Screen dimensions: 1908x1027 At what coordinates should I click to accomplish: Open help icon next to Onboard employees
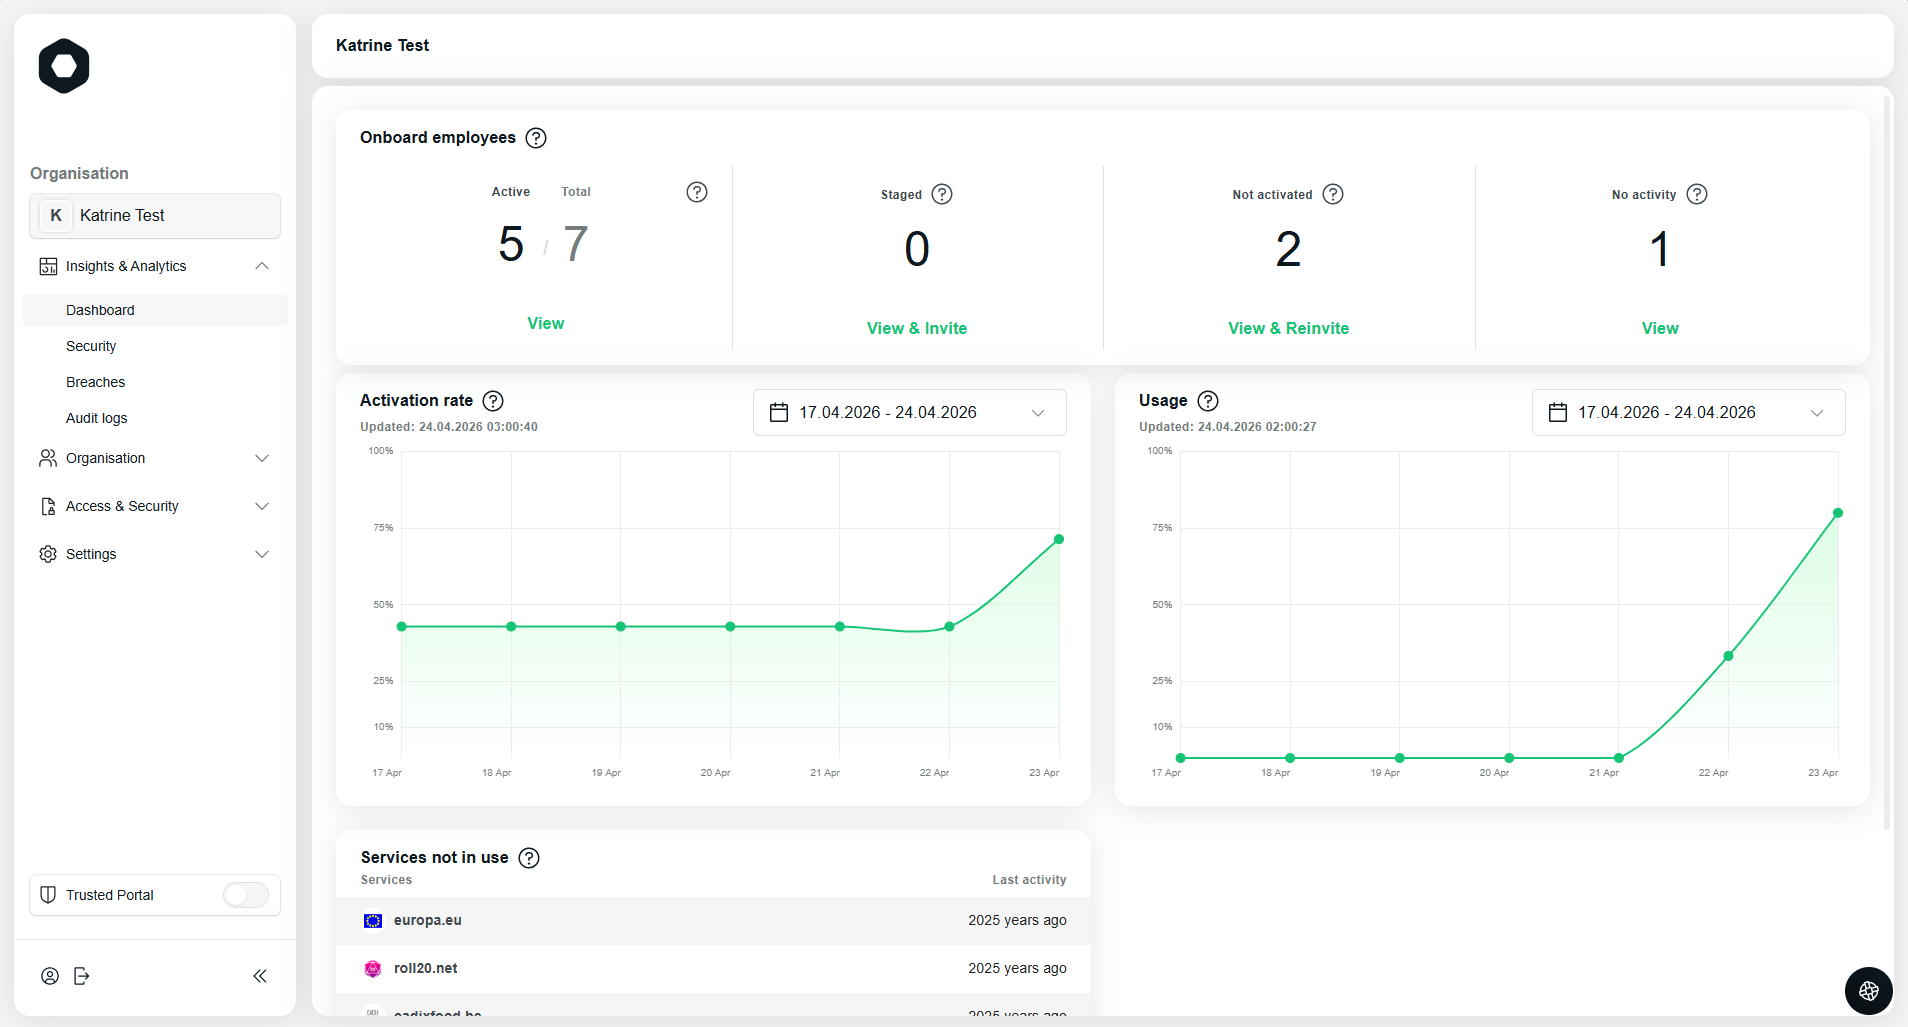pyautogui.click(x=536, y=138)
